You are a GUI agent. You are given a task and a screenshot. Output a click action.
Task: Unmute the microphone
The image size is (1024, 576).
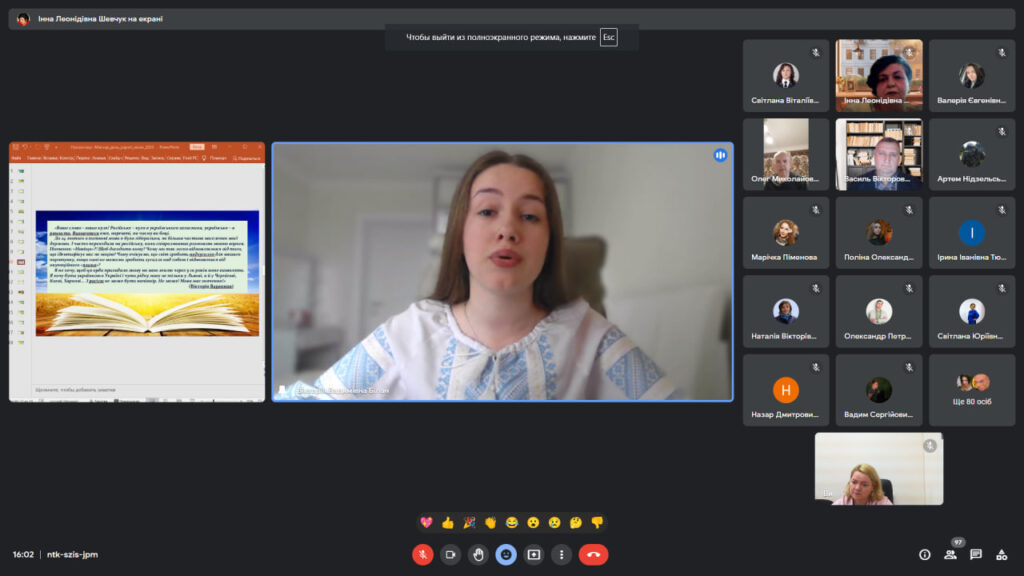point(423,554)
